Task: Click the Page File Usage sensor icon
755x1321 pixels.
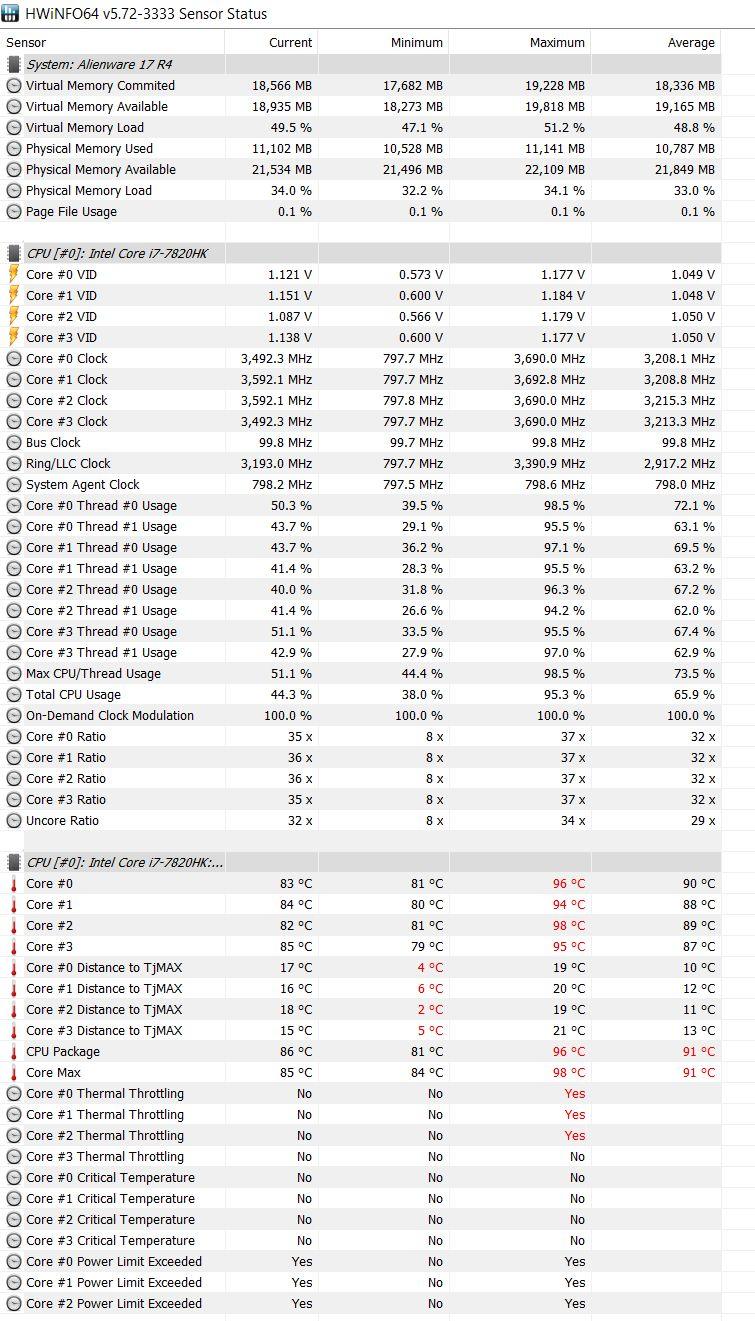Action: [x=14, y=211]
